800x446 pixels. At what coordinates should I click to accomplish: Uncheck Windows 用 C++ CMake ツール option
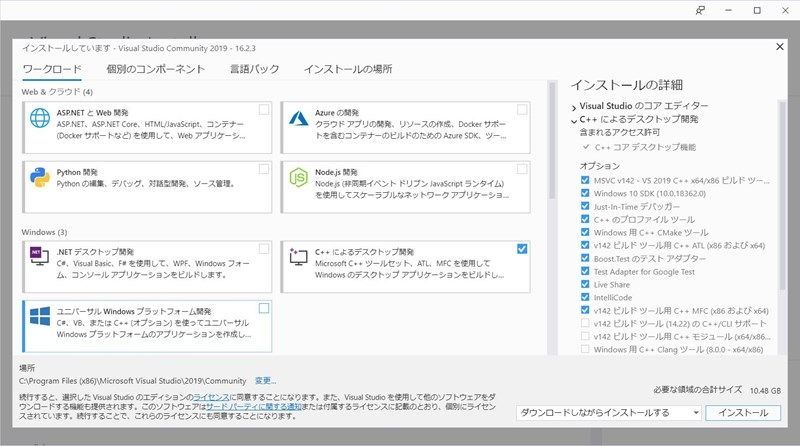coord(585,232)
